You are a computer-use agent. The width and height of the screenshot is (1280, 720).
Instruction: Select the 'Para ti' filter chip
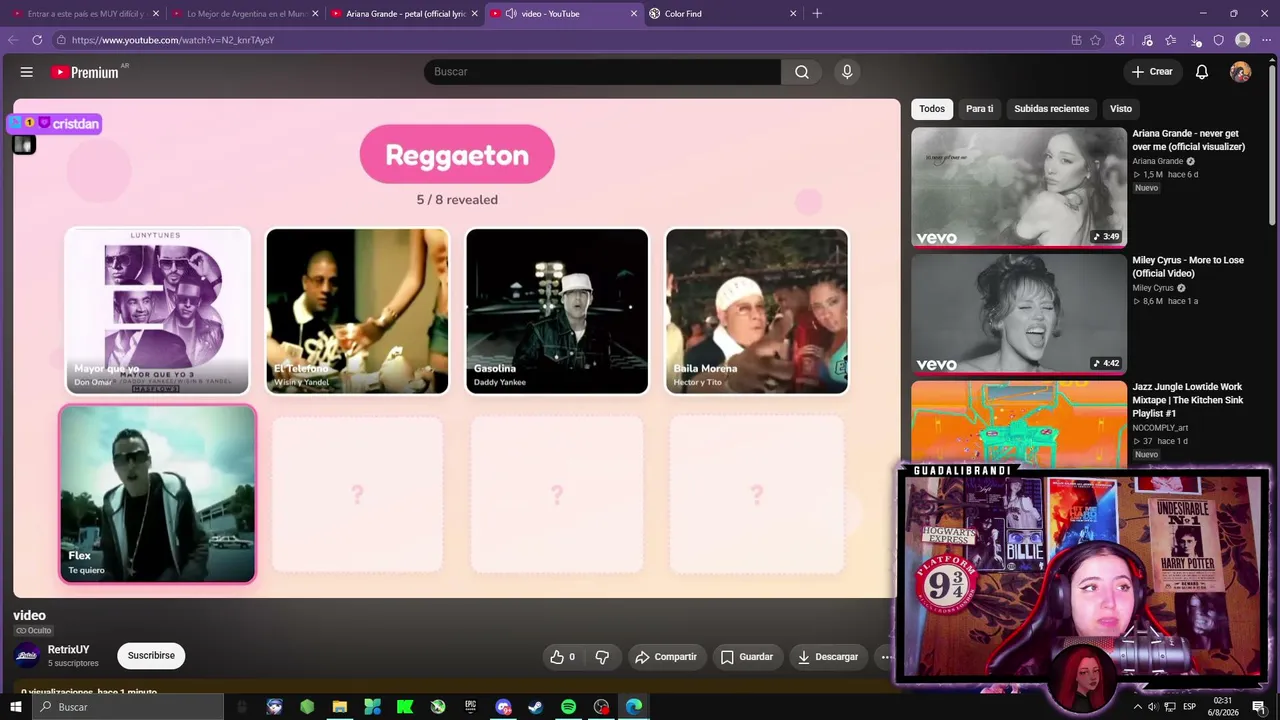[x=980, y=109]
